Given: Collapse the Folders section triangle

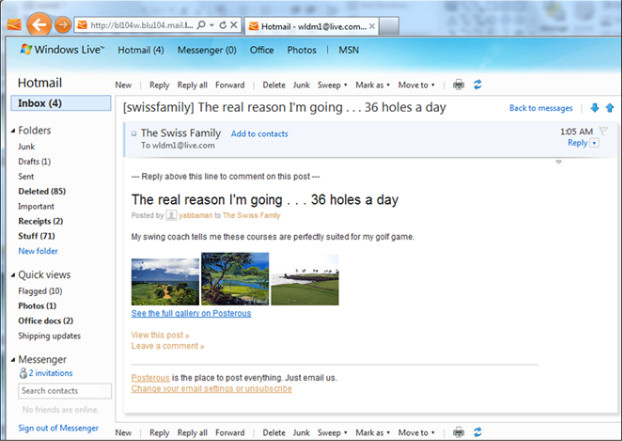Looking at the screenshot, I should click(13, 131).
